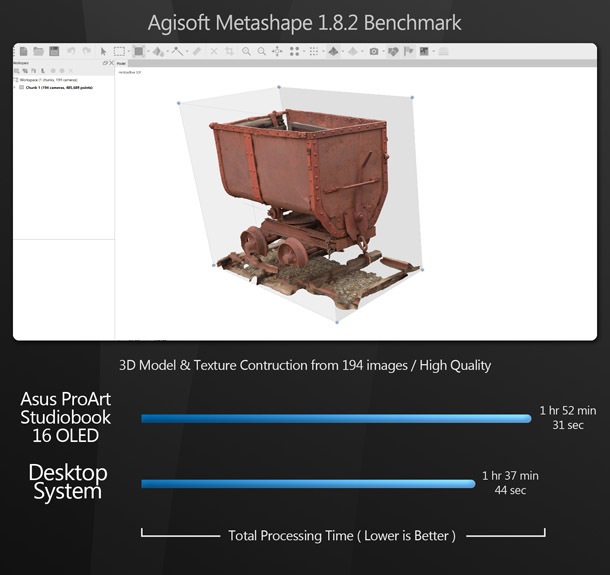610x575 pixels.
Task: Select the Navigation arrow pointer tool
Action: click(x=104, y=51)
